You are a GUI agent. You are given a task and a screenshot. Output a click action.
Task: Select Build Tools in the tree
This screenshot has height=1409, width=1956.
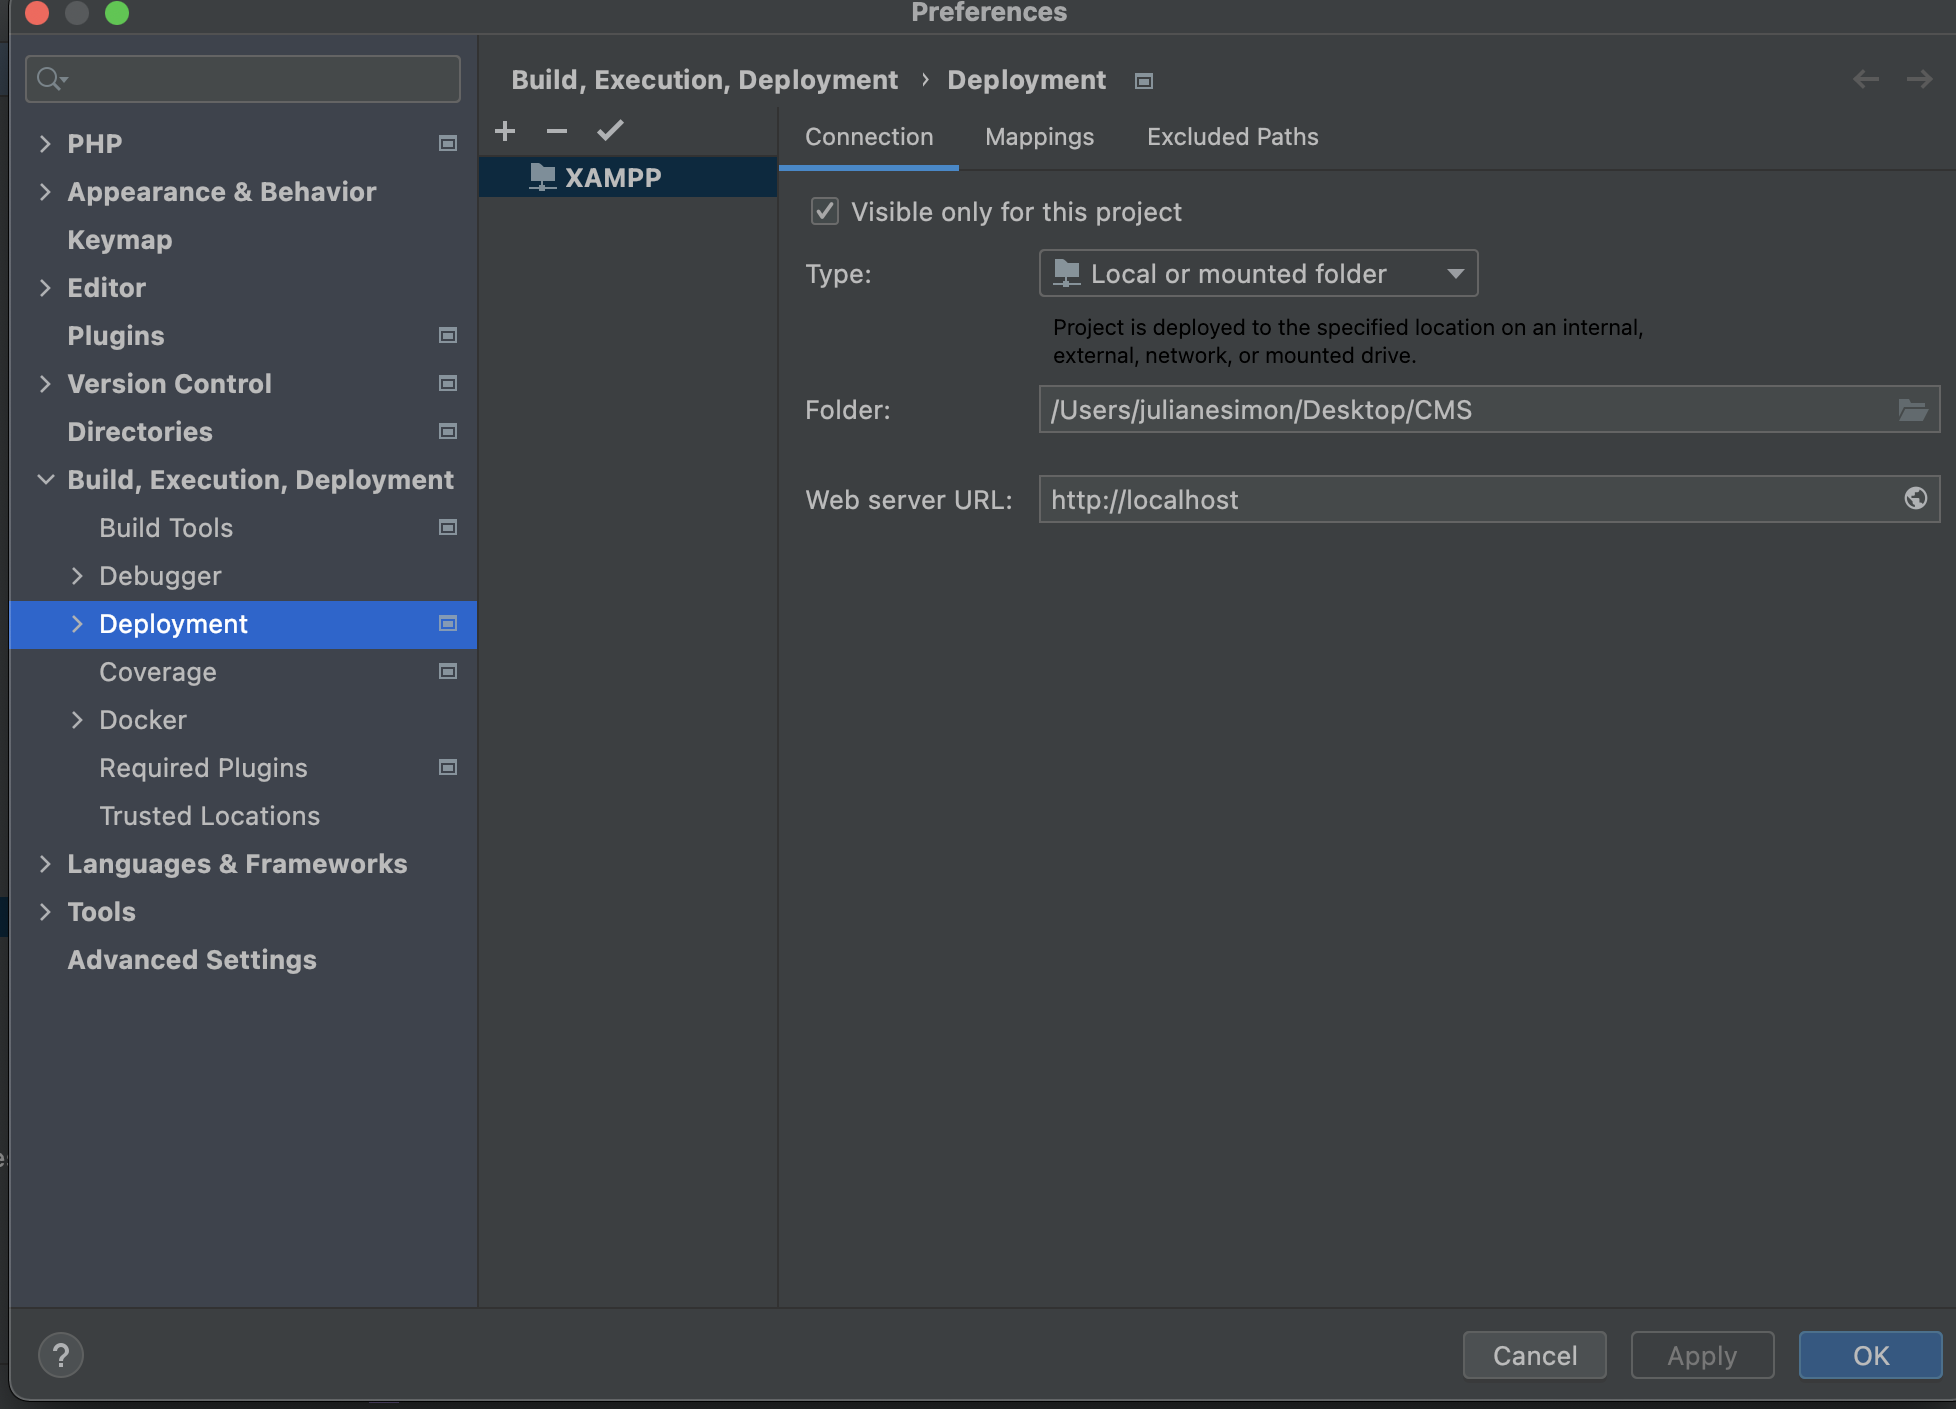[x=166, y=528]
